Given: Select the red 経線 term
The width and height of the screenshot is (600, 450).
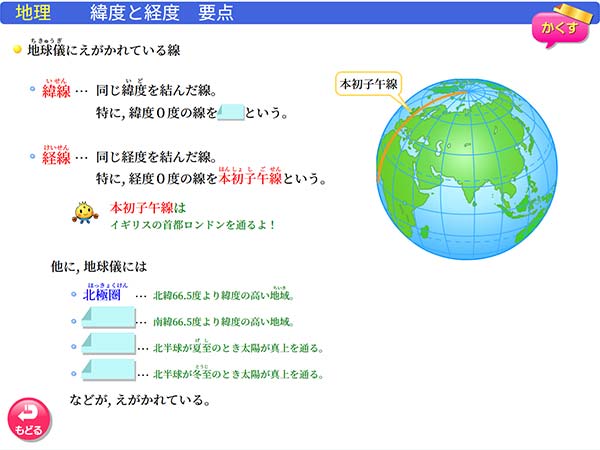Looking at the screenshot, I should pyautogui.click(x=56, y=158).
